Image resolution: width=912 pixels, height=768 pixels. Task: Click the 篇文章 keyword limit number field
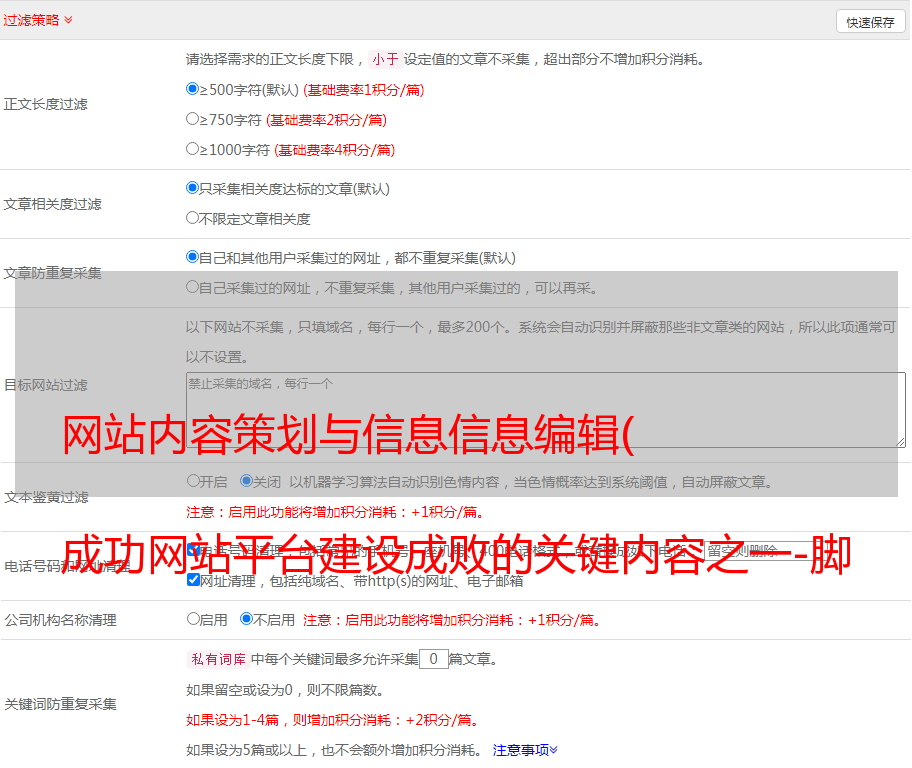pos(433,659)
